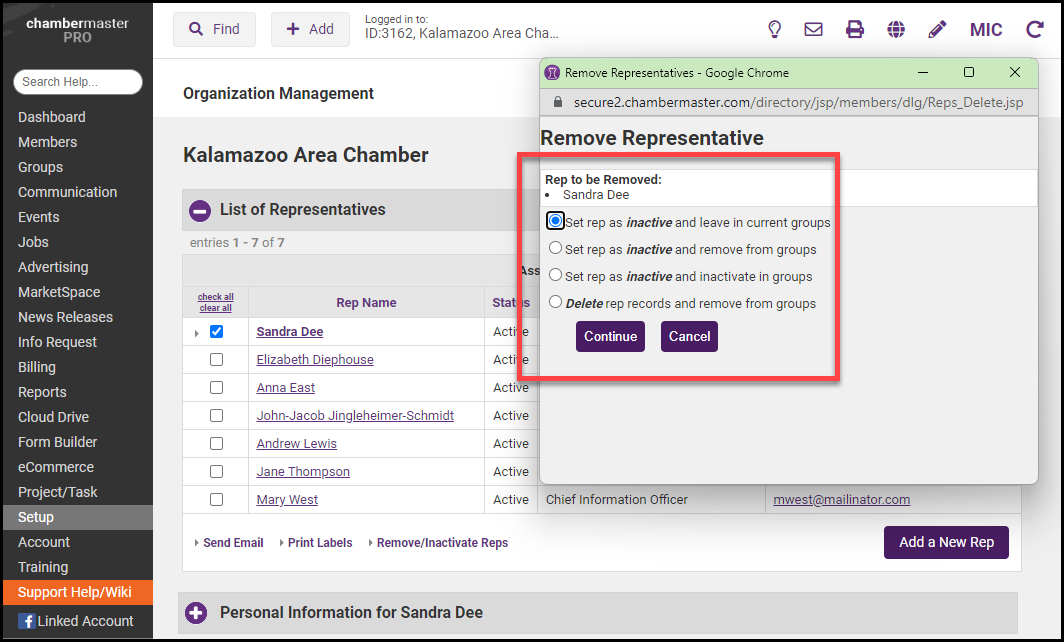
Task: Go to Billing in sidebar menu
Action: (37, 367)
